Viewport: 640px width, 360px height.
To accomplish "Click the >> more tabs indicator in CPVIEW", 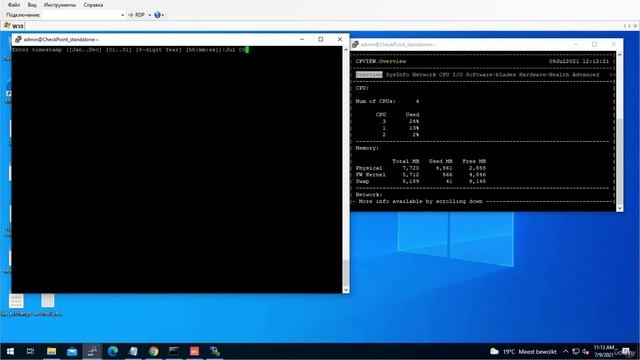I will pyautogui.click(x=611, y=75).
